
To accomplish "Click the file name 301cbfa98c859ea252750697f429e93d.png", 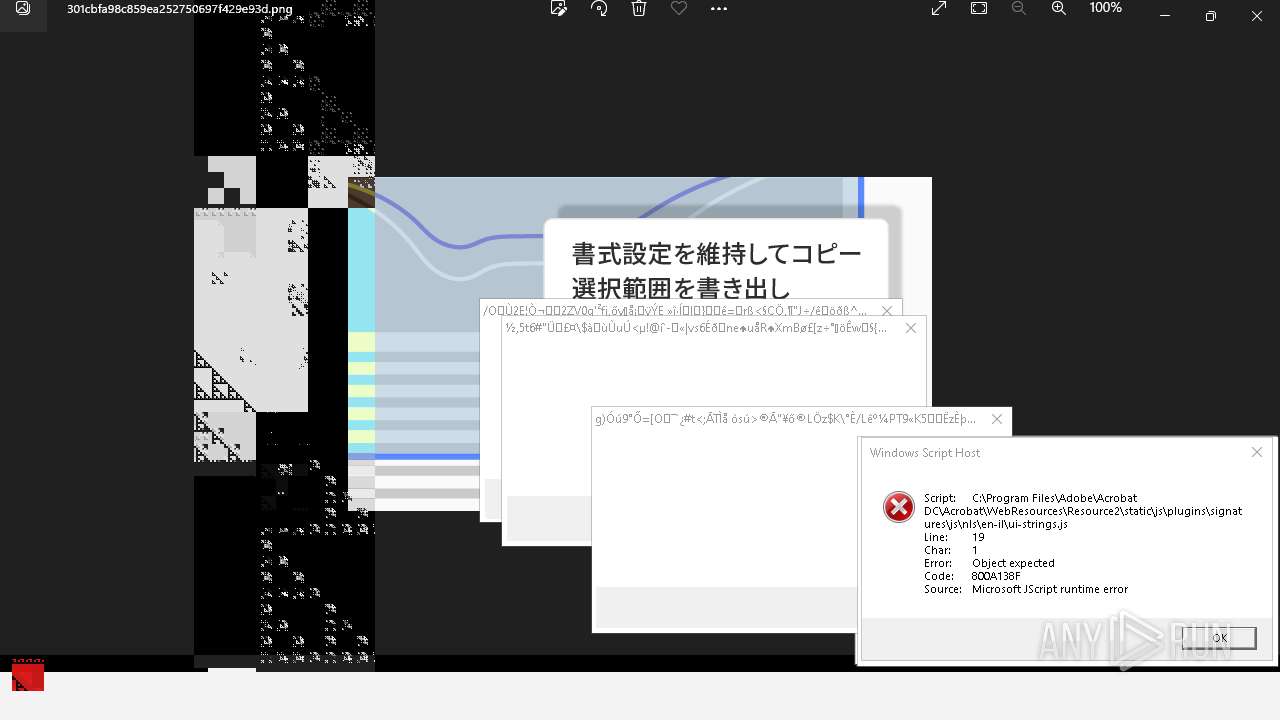I will pyautogui.click(x=180, y=9).
